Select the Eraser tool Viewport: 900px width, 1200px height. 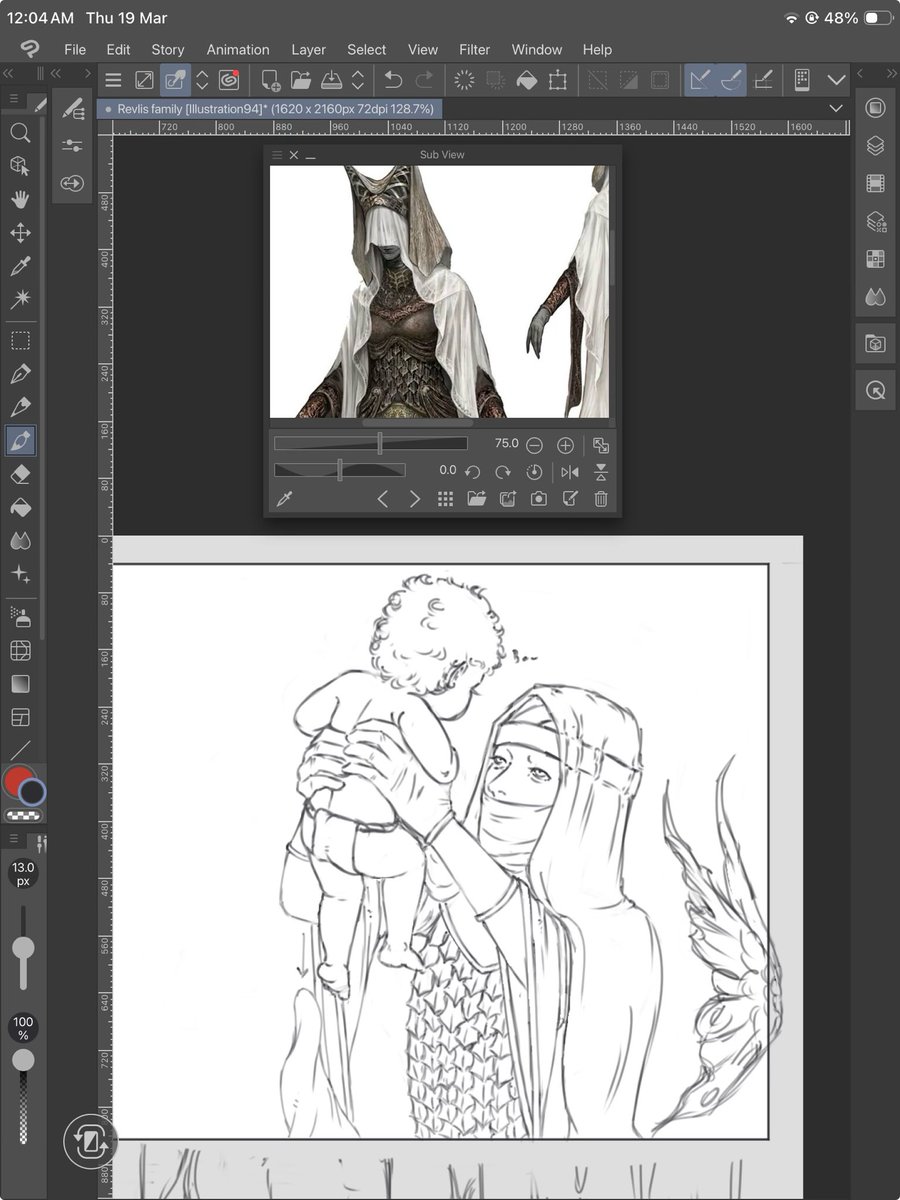[19, 474]
